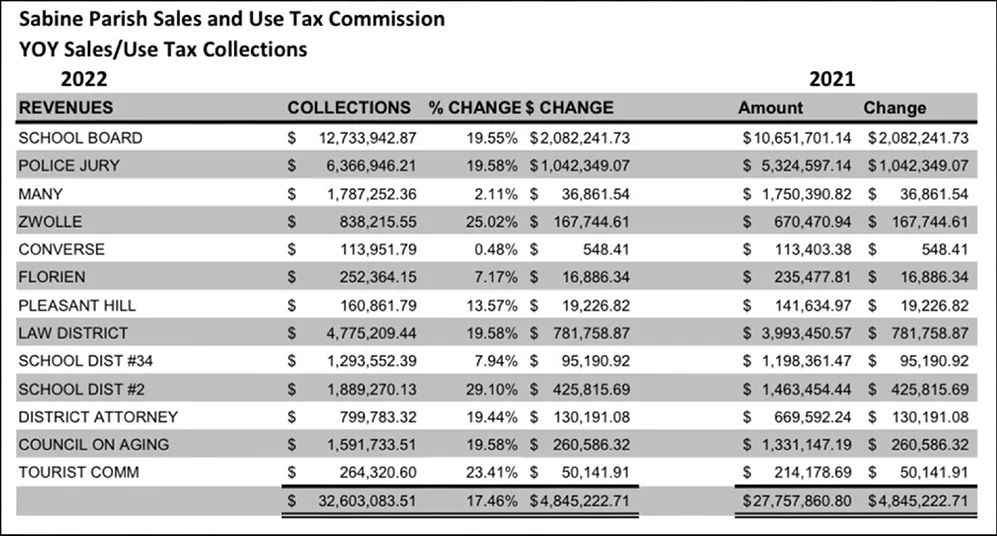Click the LAW DISTRICT row label
Viewport: 997px width, 536px height.
tap(73, 333)
